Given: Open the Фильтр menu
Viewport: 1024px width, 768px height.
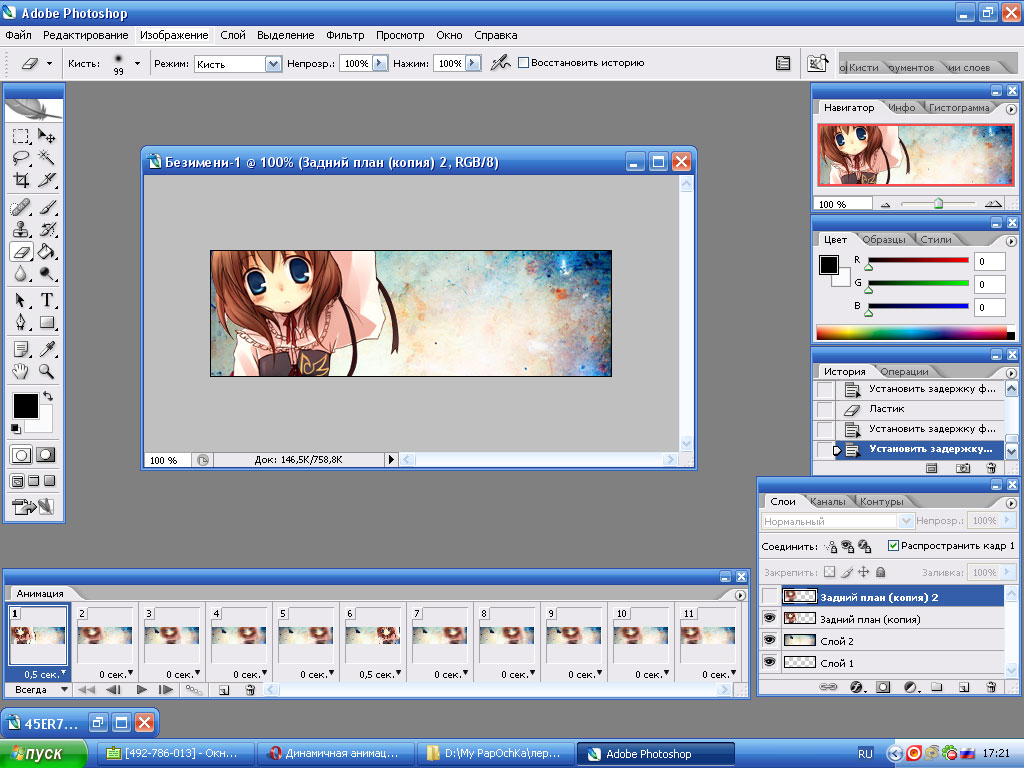Looking at the screenshot, I should tap(345, 35).
